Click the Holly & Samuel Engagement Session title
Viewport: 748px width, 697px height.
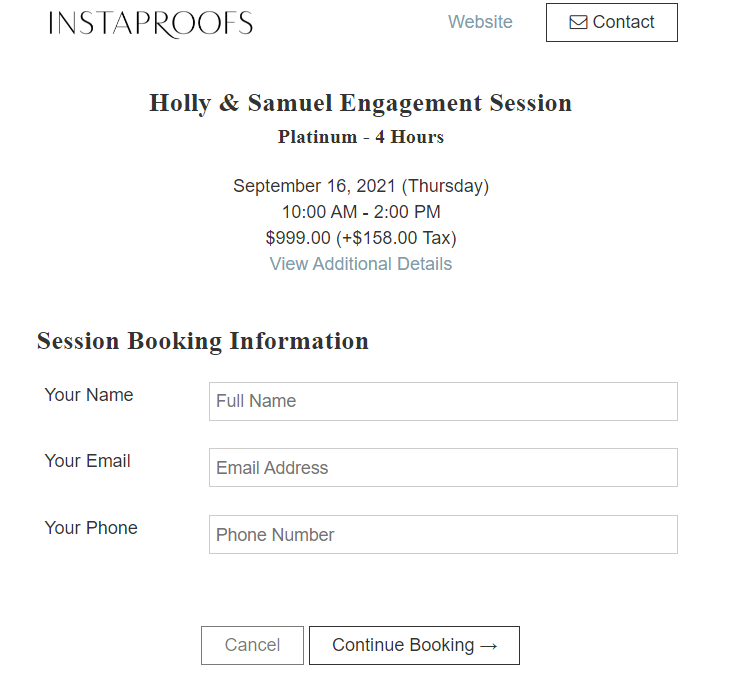click(361, 103)
